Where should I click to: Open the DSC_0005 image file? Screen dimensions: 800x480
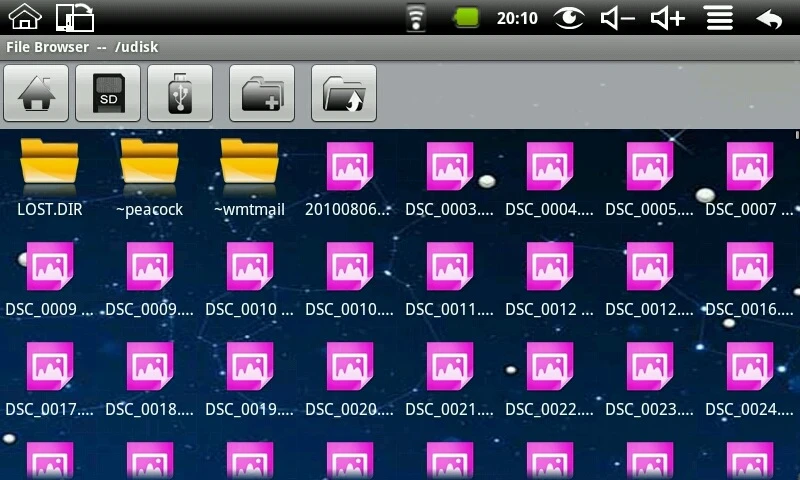pyautogui.click(x=649, y=180)
